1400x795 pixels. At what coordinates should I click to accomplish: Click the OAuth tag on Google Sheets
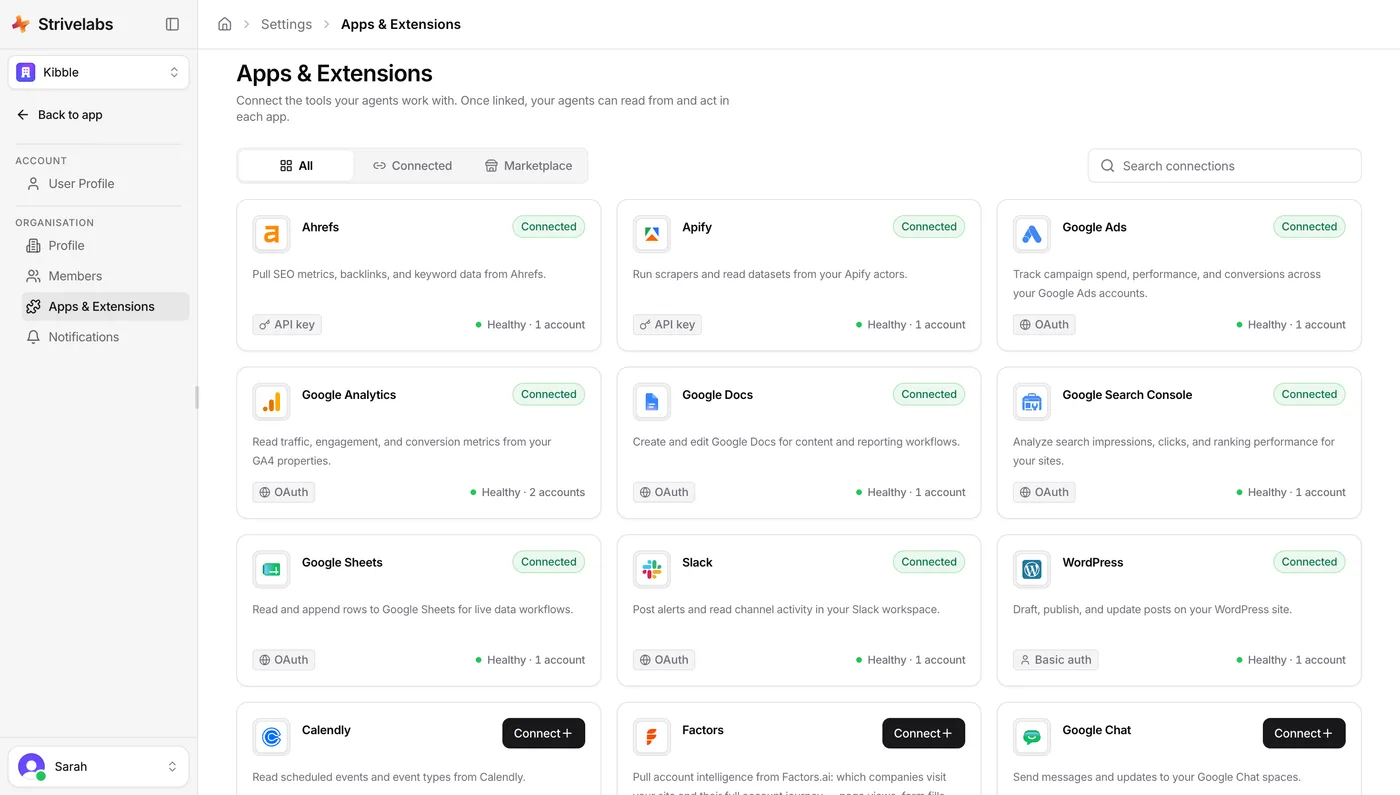pos(284,660)
